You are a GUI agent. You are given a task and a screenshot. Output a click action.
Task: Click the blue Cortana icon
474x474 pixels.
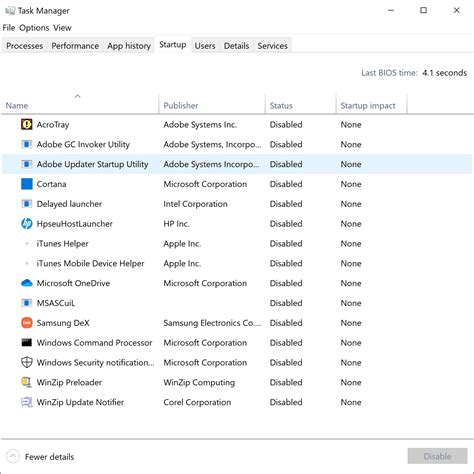[27, 184]
